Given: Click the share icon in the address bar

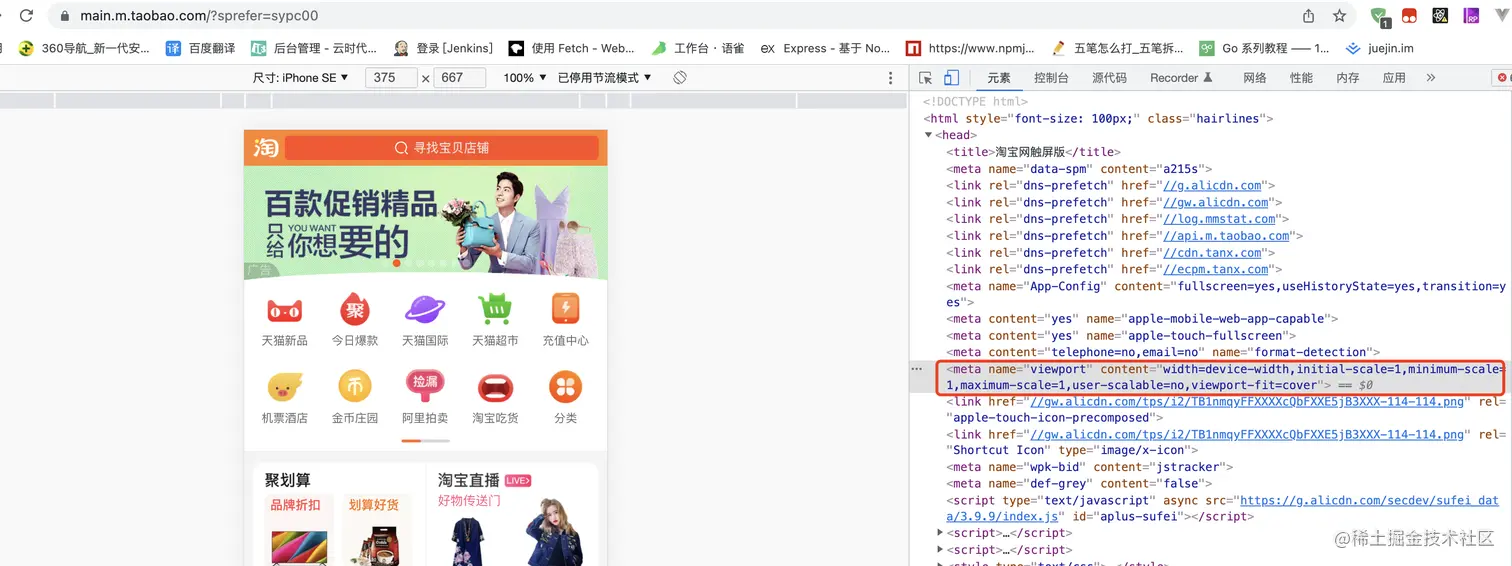Looking at the screenshot, I should 1309,16.
